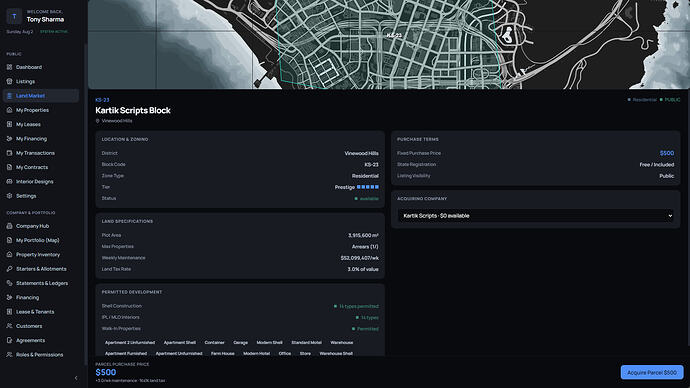Go to Company Hub link

point(40,226)
